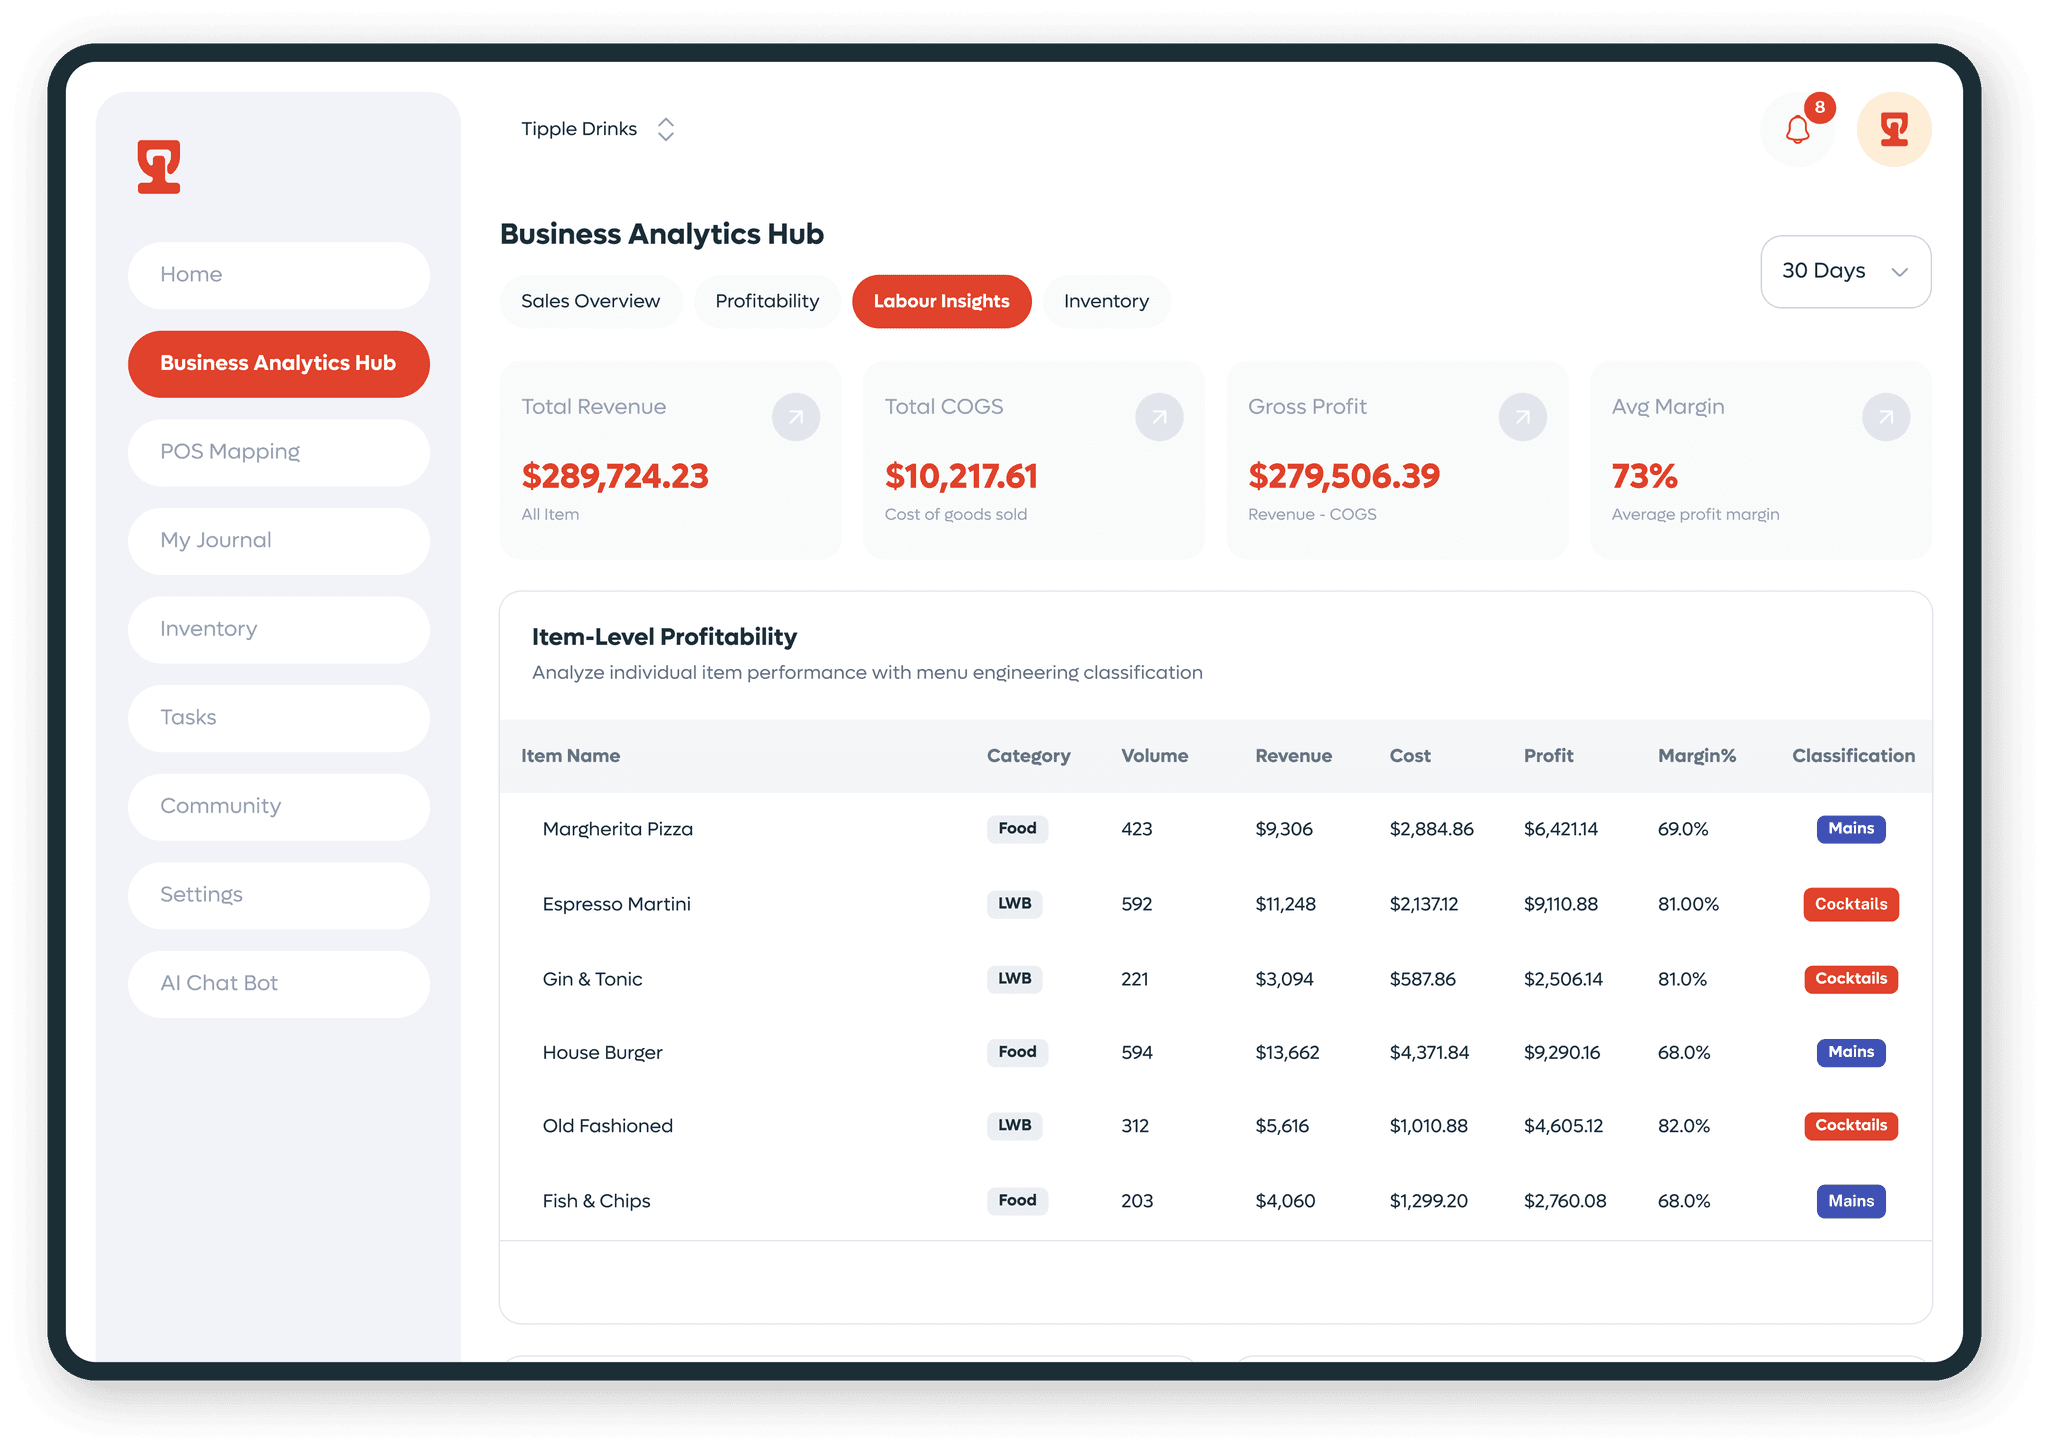Go to POS Mapping in the sidebar
2048x1451 pixels.
tap(278, 452)
